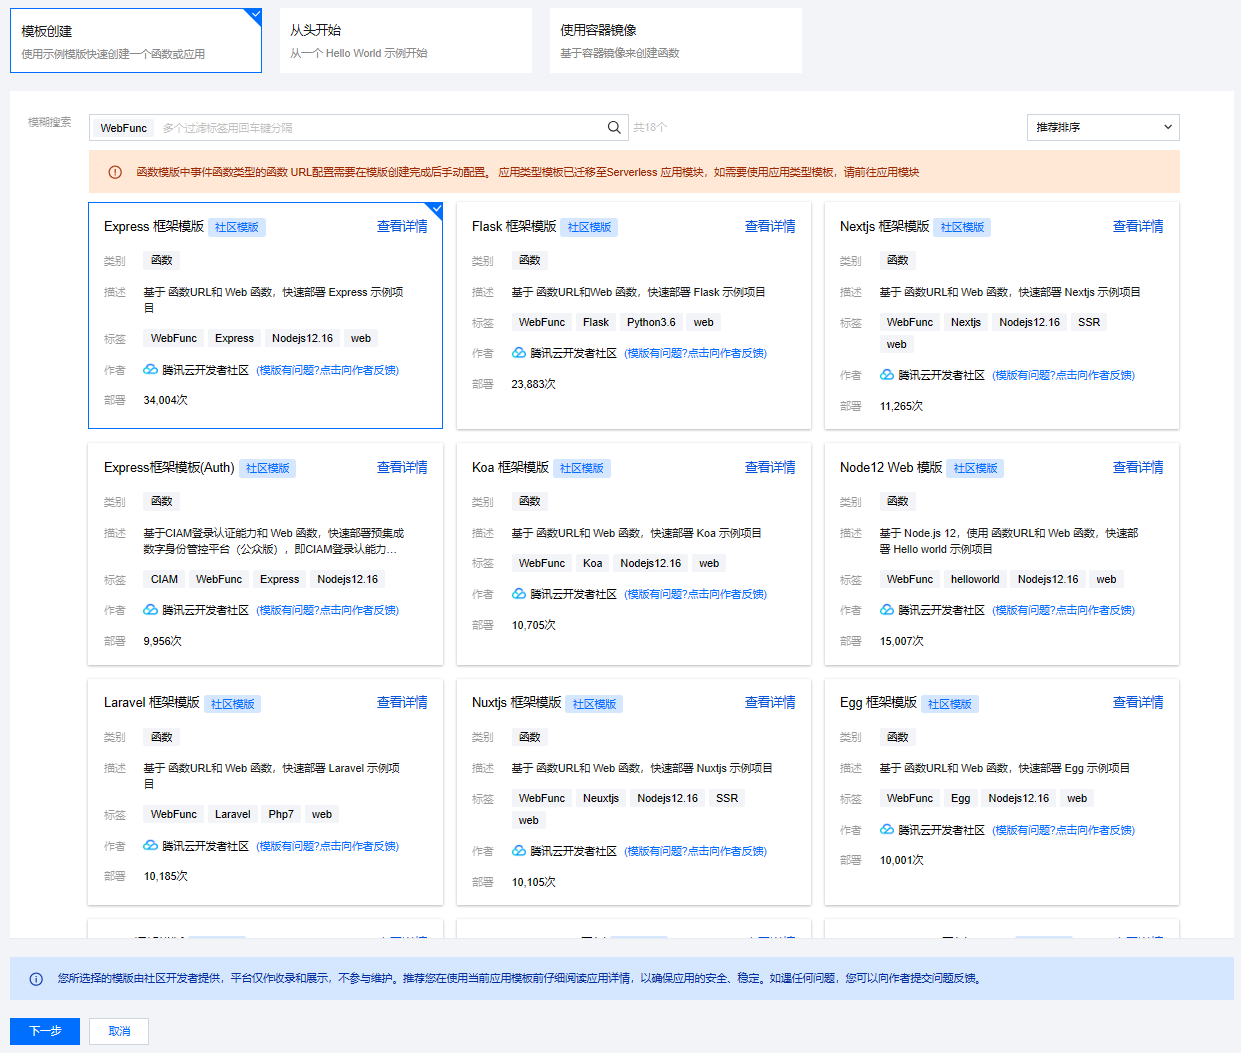Open 查看详情 for Egg 框架模版
Viewport: 1241px width, 1053px height.
click(x=1138, y=703)
